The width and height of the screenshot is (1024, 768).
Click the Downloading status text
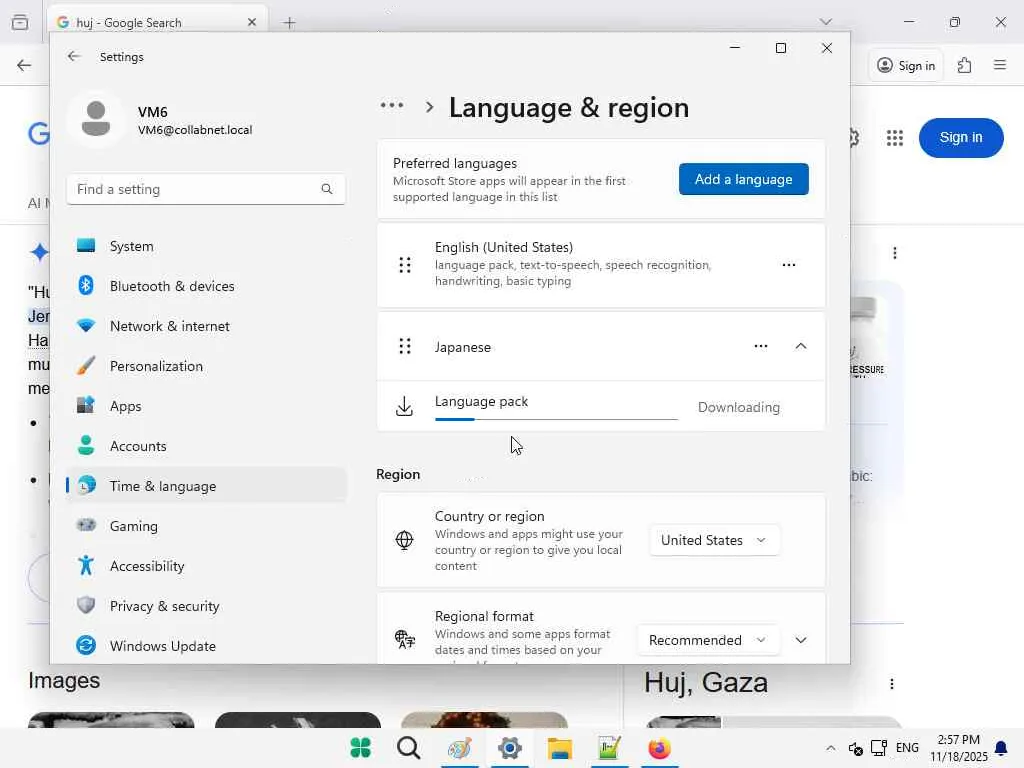(x=739, y=408)
